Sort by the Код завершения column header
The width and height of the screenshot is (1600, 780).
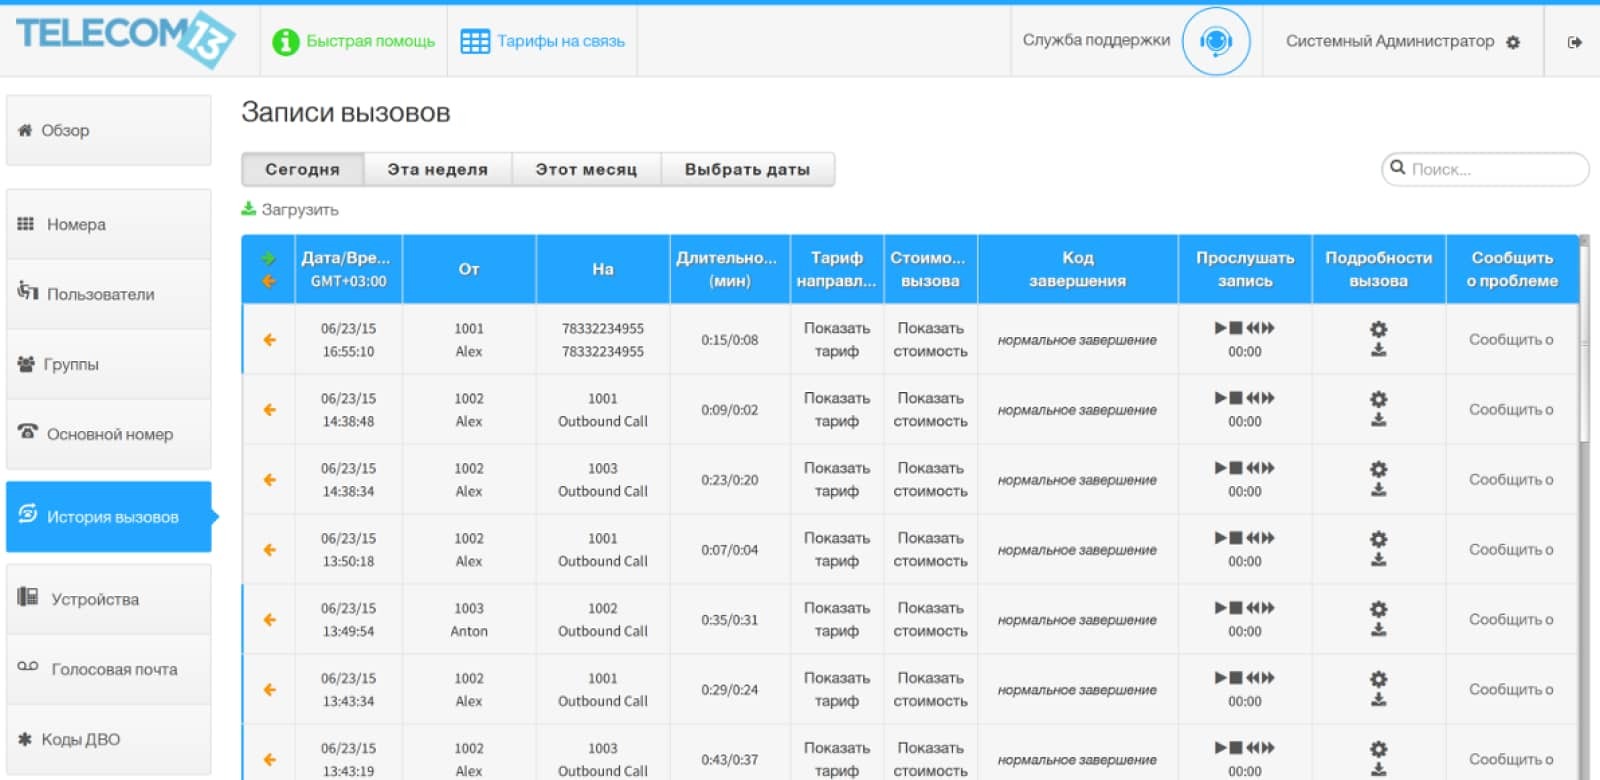coord(1077,269)
